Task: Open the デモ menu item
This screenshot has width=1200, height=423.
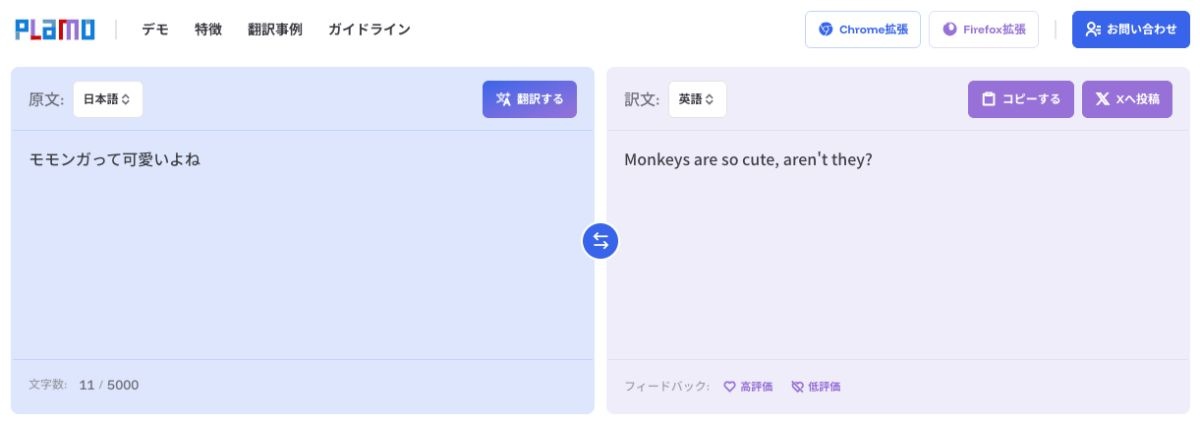Action: [155, 29]
